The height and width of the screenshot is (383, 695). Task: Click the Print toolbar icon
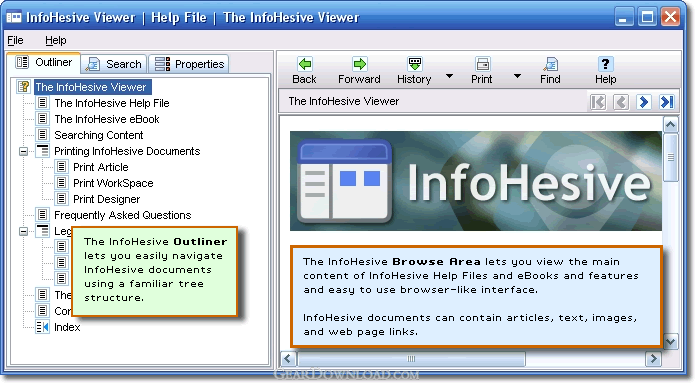tap(482, 64)
